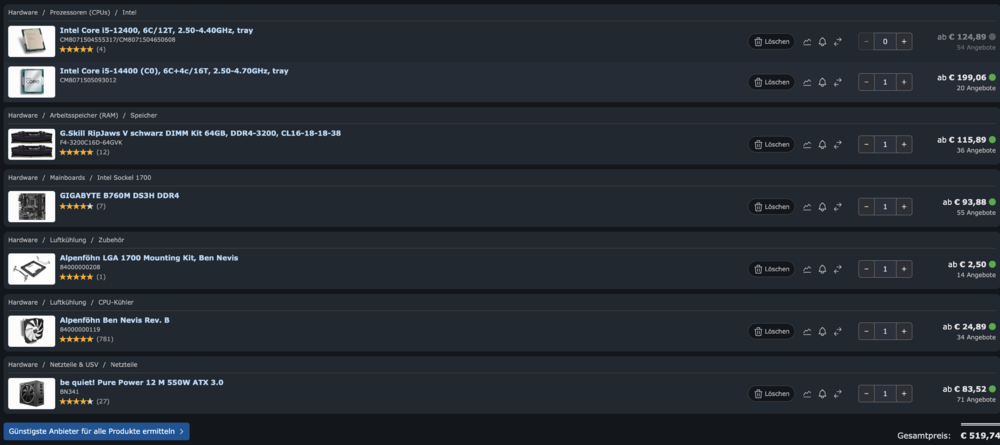
Task: Open be quiet! Pure Power product thumbnail
Action: 32,393
